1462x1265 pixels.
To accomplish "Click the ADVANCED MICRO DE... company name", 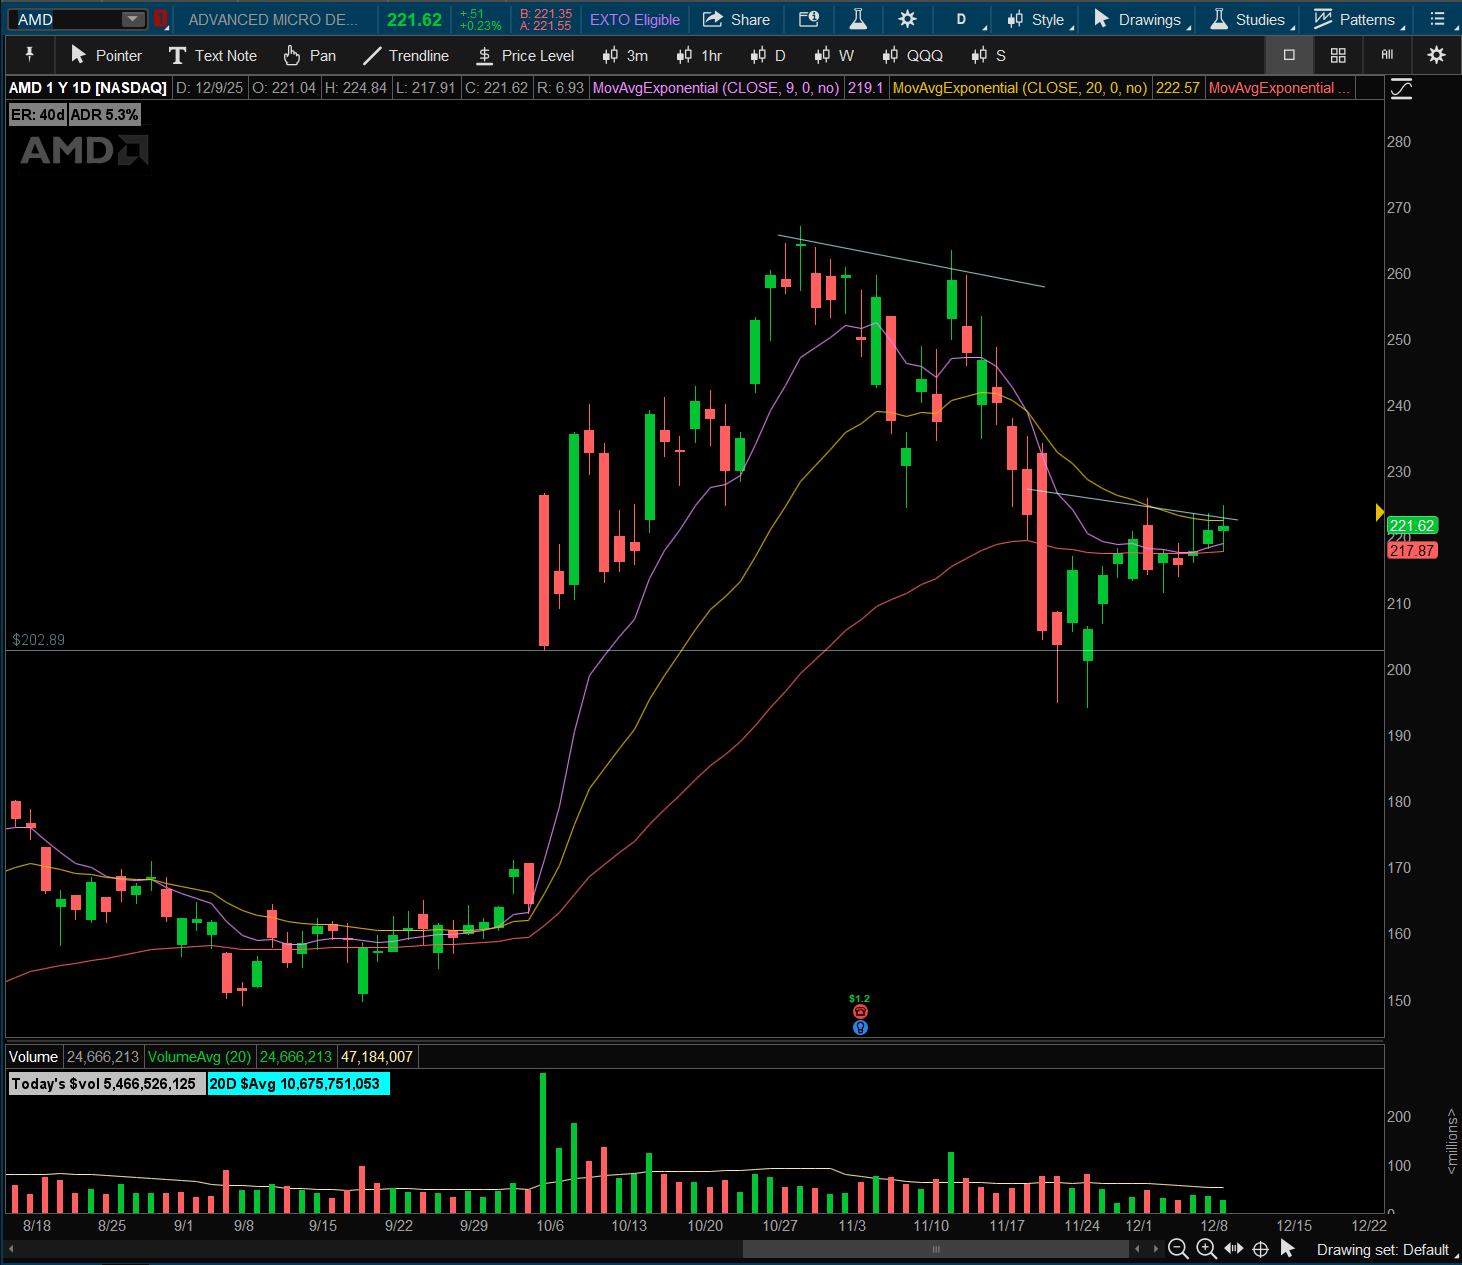I will click(272, 19).
